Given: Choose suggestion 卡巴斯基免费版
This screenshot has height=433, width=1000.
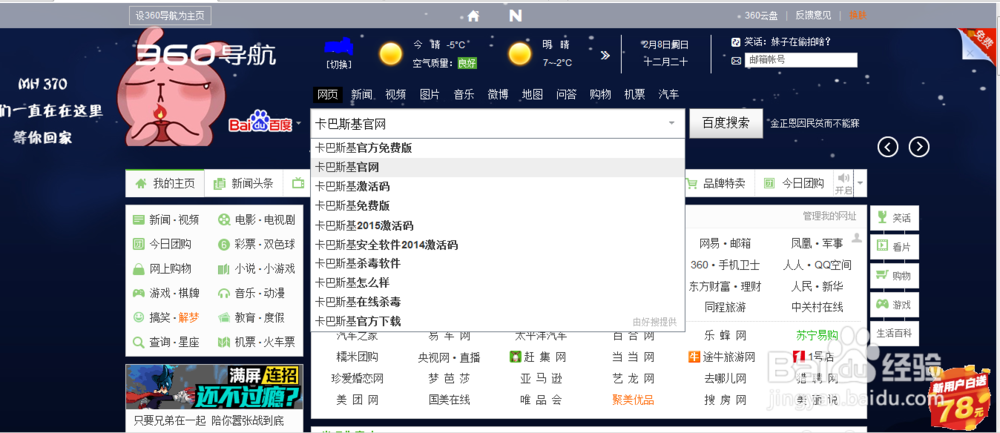Looking at the screenshot, I should (497, 206).
